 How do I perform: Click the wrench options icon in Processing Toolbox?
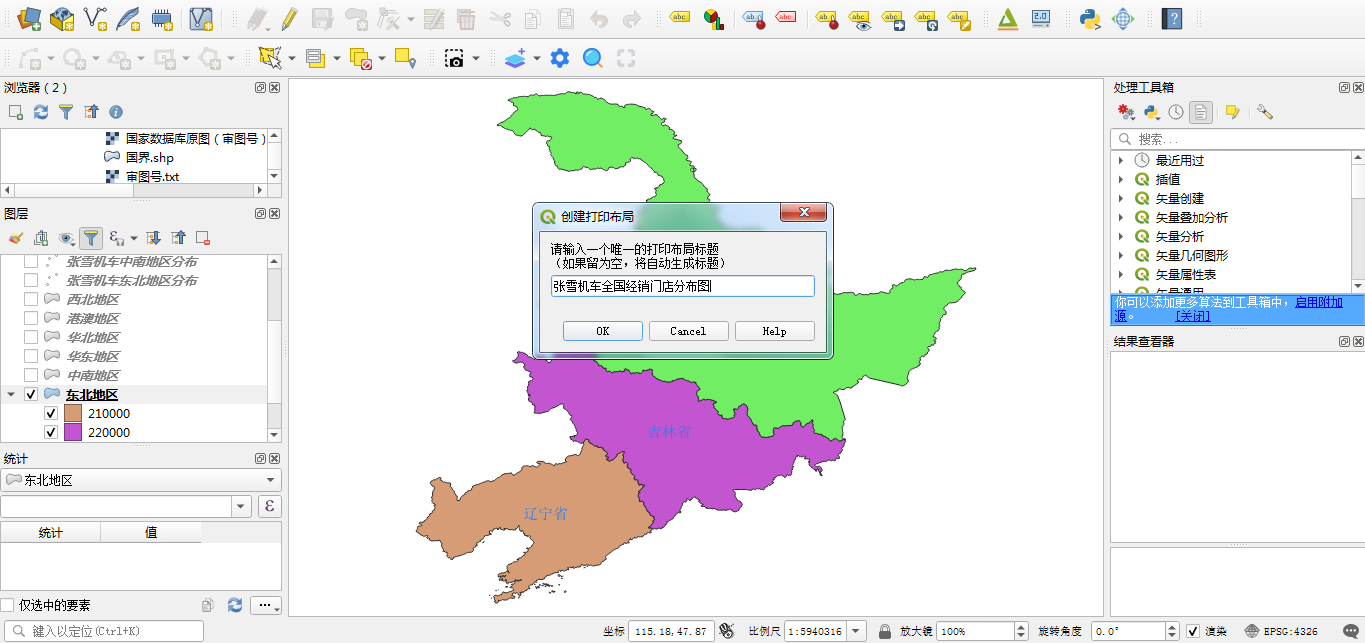[1265, 112]
